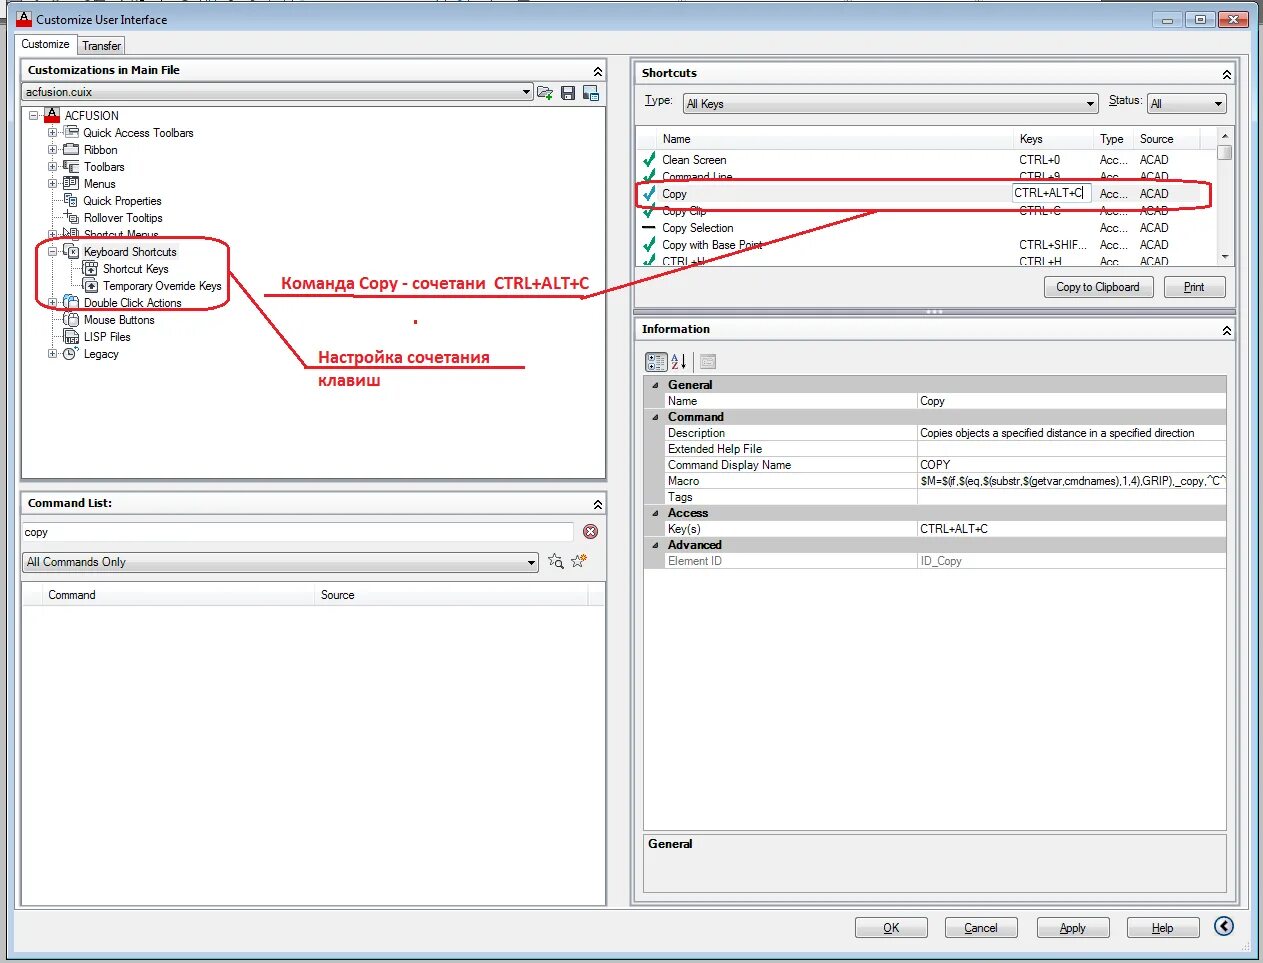Click the Print button

coord(1194,287)
